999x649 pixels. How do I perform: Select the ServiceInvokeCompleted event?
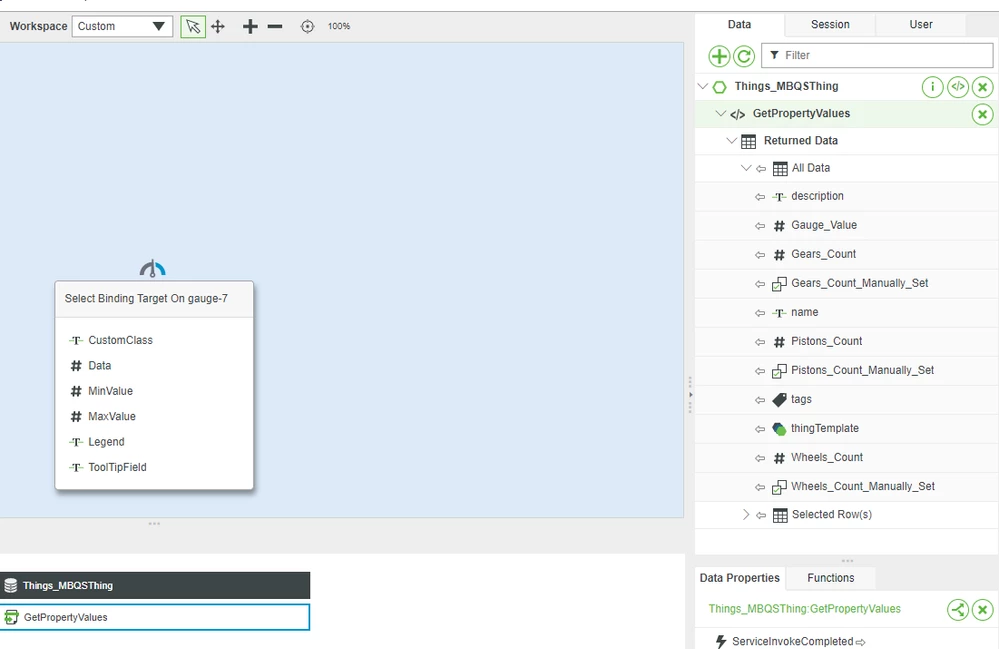[x=791, y=641]
